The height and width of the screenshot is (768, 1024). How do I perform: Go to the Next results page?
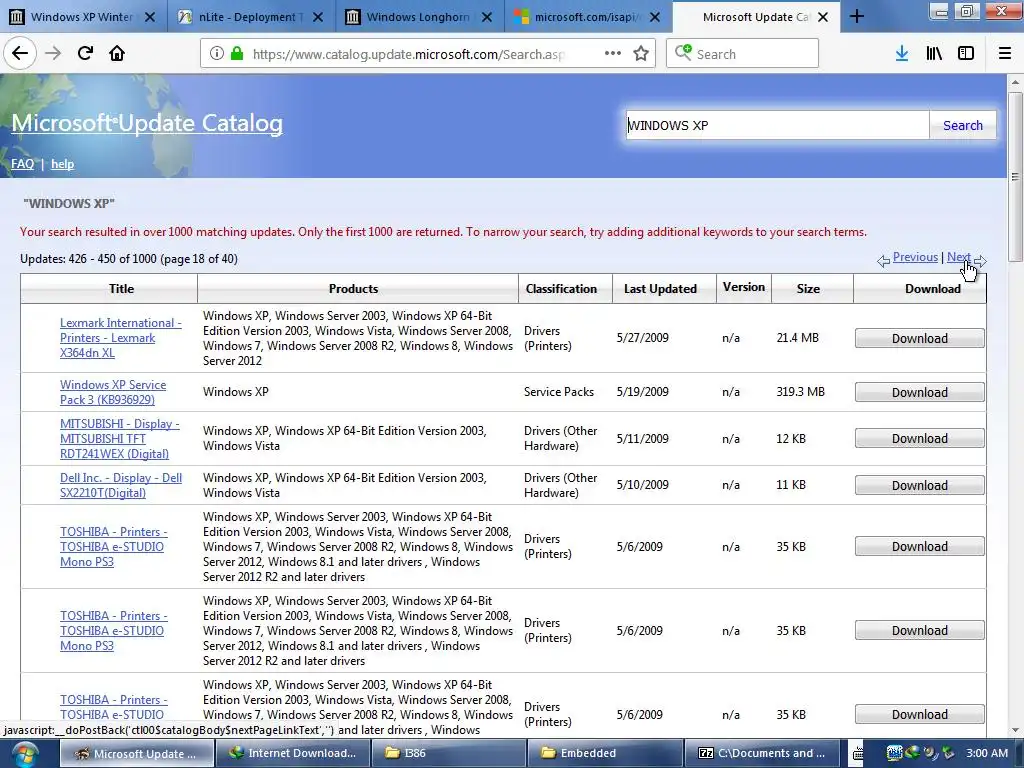coord(959,257)
